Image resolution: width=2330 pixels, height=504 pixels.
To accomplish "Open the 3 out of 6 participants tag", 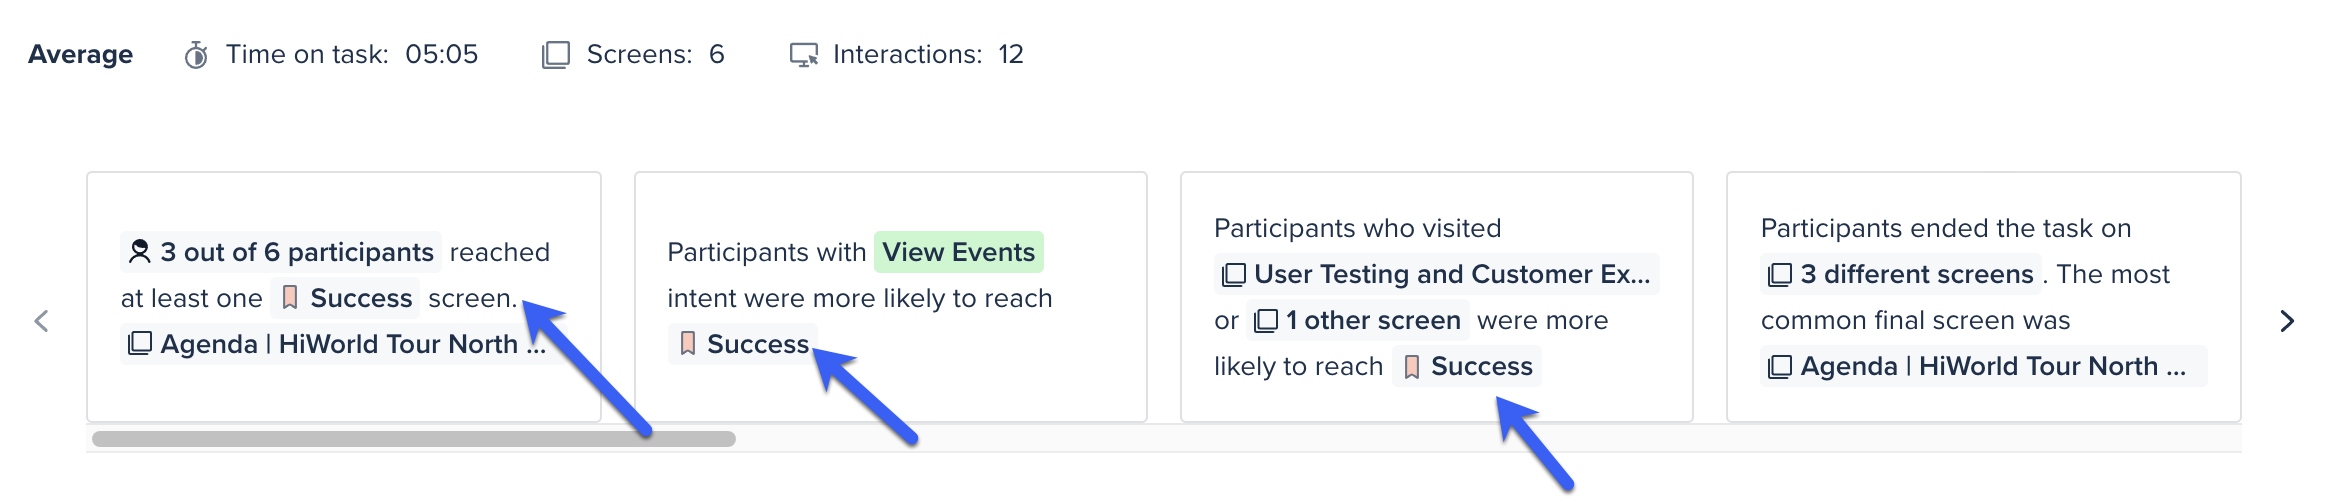I will pyautogui.click(x=281, y=252).
